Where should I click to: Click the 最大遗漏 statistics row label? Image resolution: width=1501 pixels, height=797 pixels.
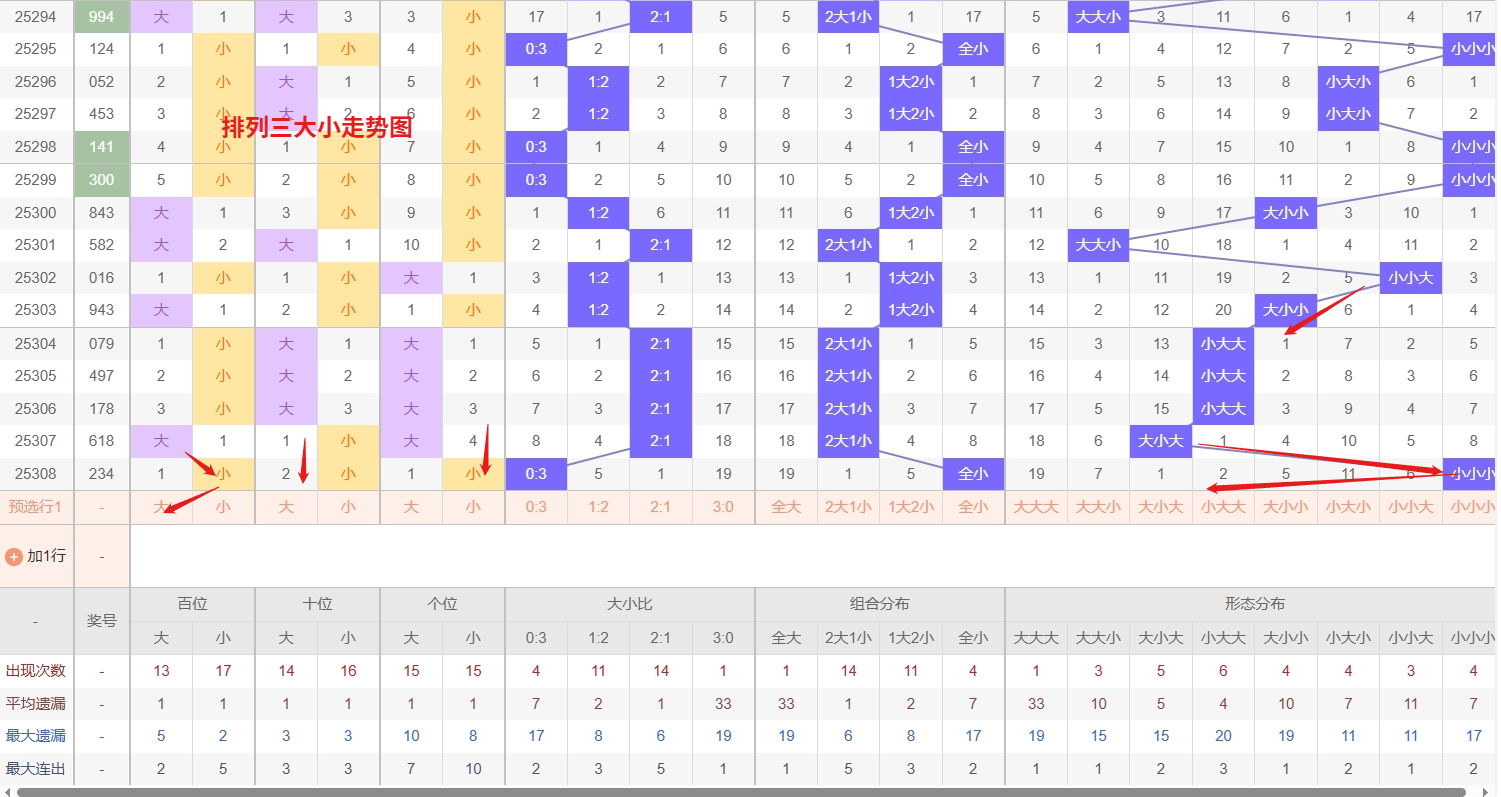pos(36,736)
